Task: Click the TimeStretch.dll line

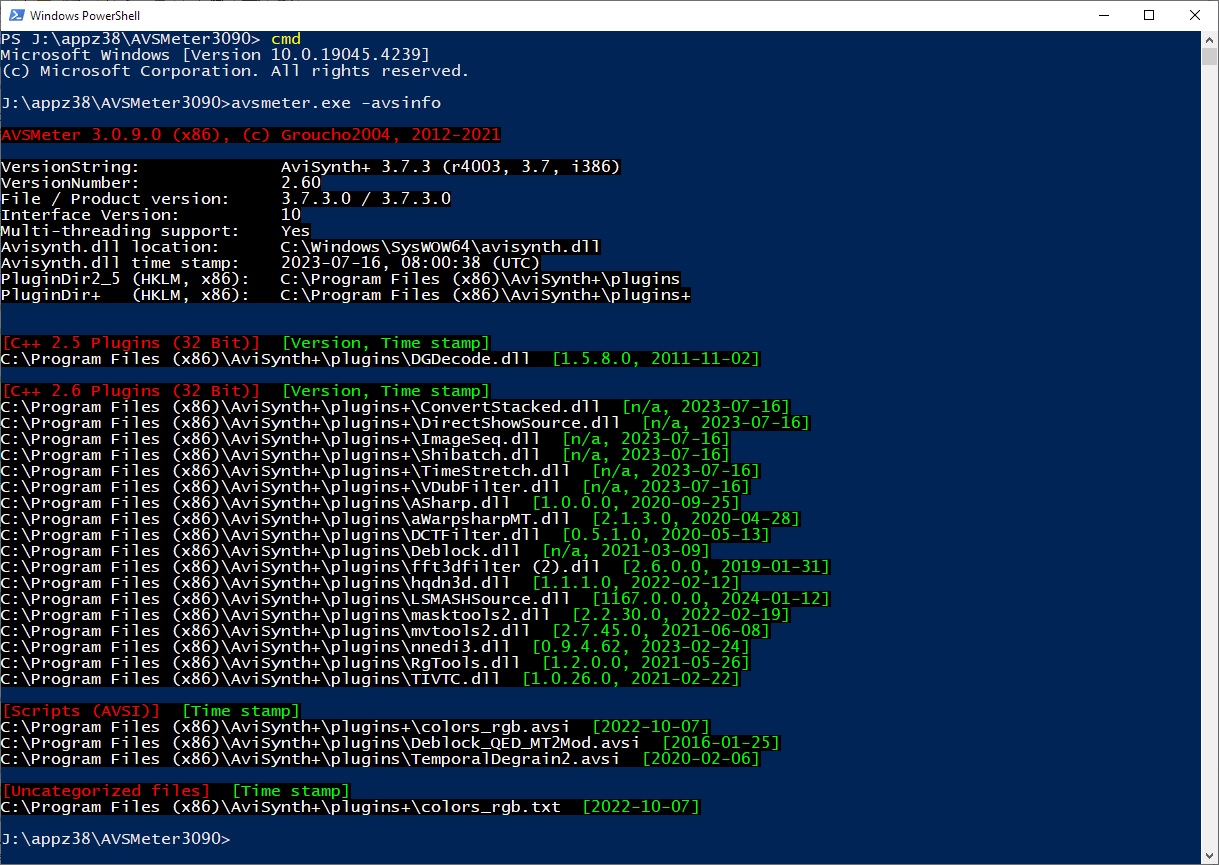Action: (381, 471)
